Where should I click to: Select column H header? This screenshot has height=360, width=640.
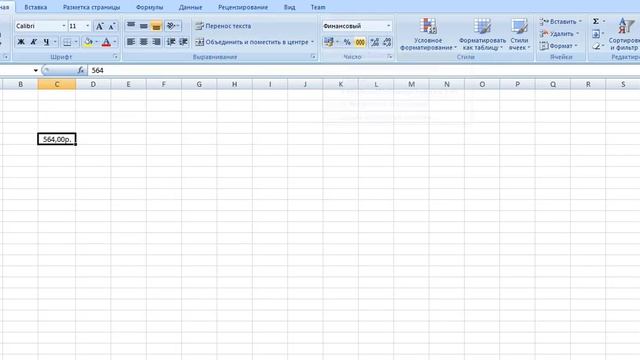click(234, 84)
